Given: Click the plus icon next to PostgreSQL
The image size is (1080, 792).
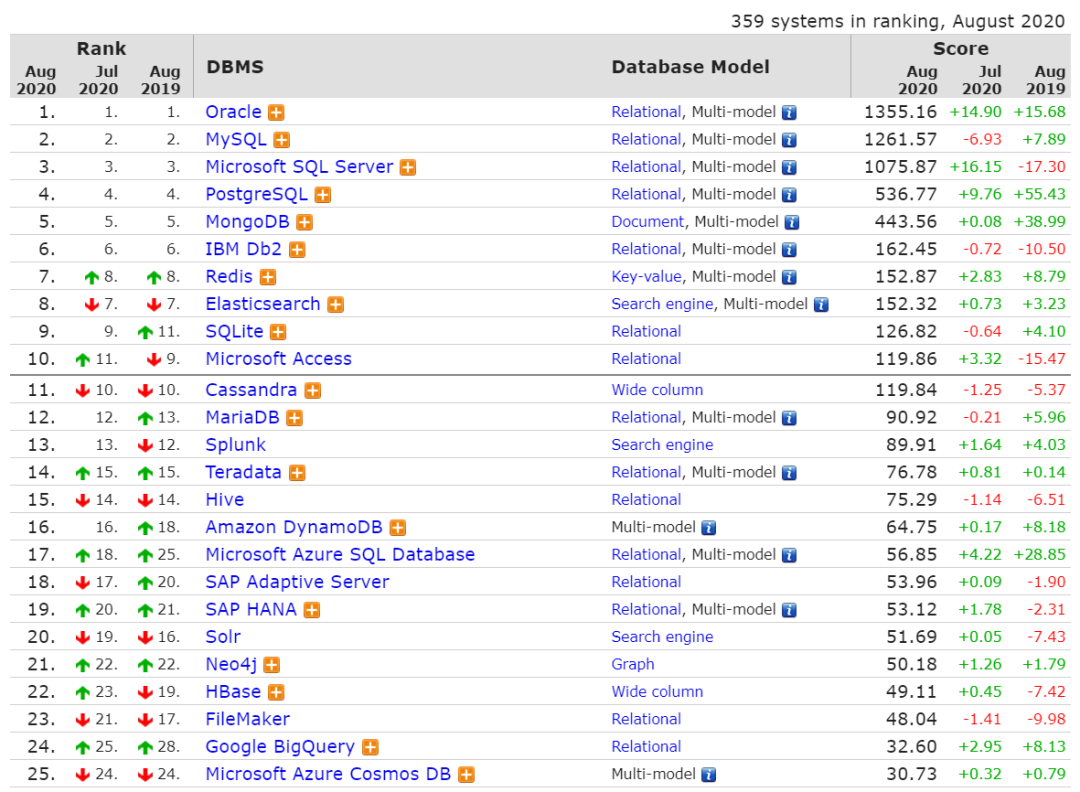Looking at the screenshot, I should (x=322, y=195).
